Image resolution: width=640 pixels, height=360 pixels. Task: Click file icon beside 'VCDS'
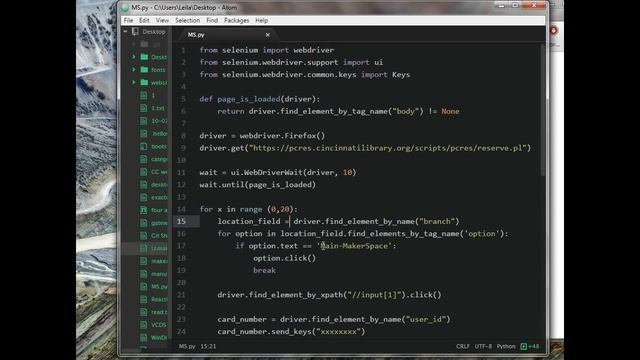tap(144, 325)
